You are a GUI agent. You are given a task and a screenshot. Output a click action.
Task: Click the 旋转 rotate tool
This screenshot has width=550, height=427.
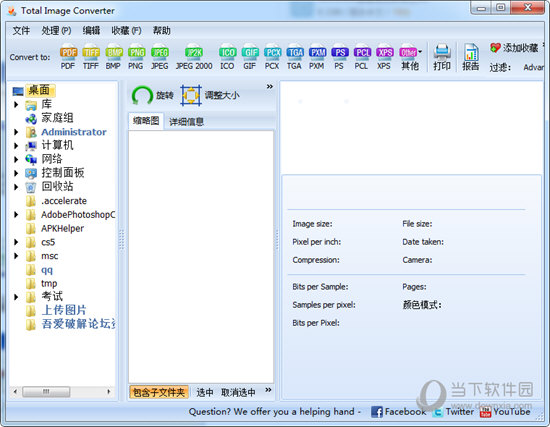tap(153, 95)
